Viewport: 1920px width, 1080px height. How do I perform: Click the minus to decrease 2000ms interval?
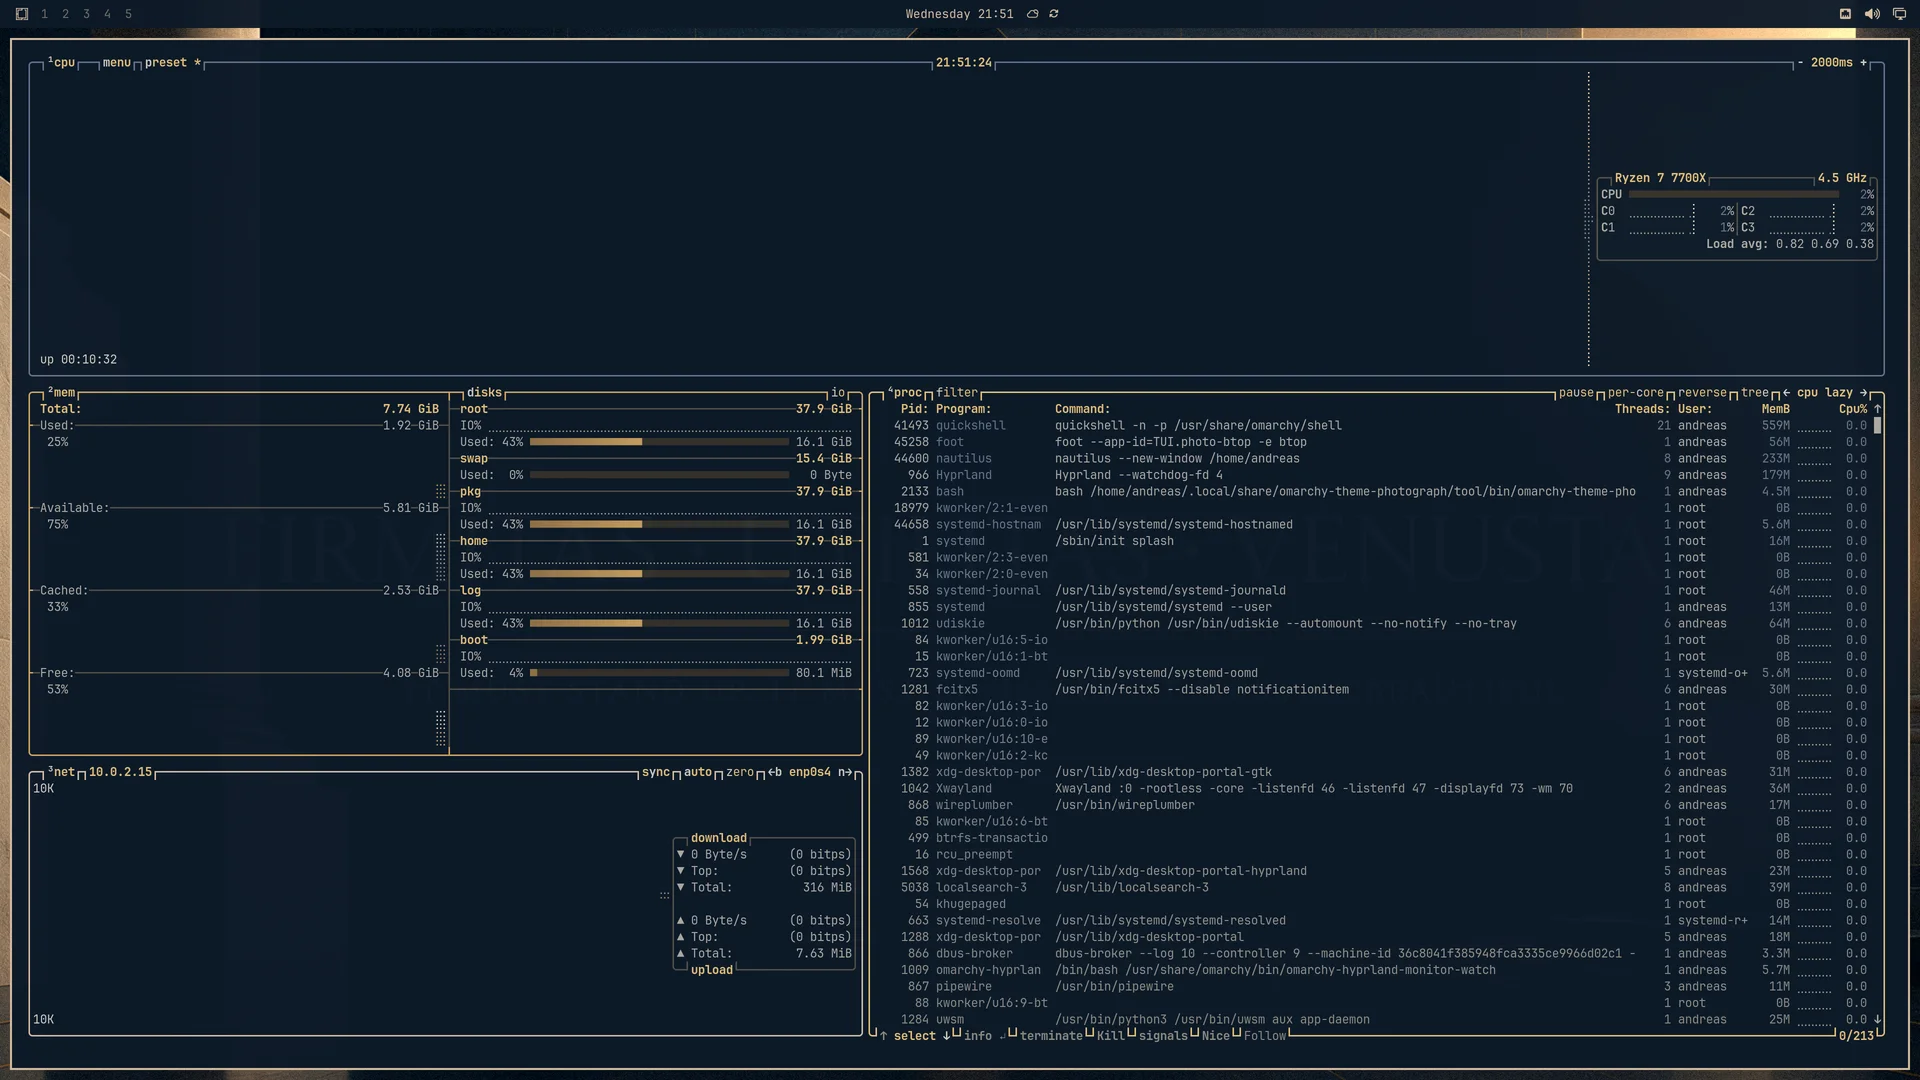pyautogui.click(x=1800, y=63)
